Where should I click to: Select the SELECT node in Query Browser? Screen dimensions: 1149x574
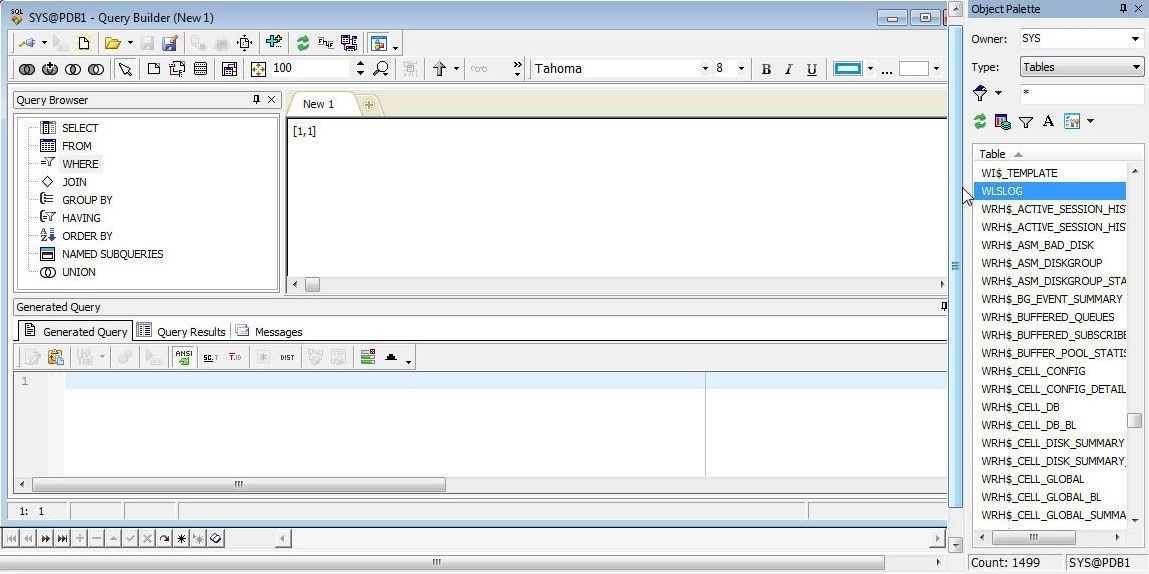[80, 128]
